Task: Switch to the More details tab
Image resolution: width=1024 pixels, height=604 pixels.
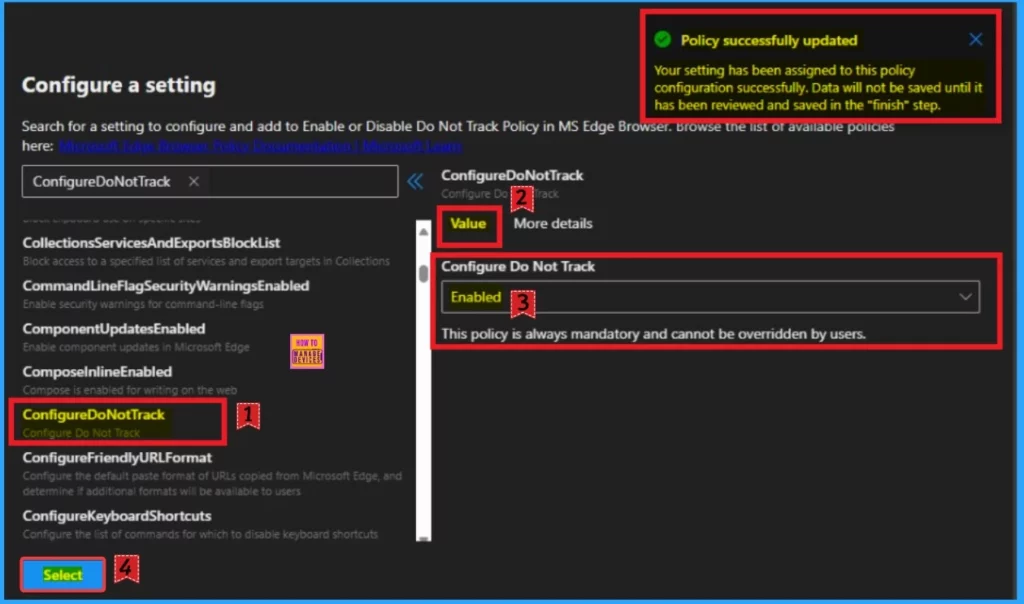Action: pyautogui.click(x=552, y=223)
